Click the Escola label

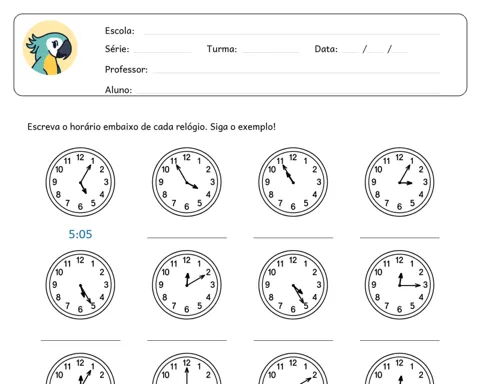[x=120, y=31]
